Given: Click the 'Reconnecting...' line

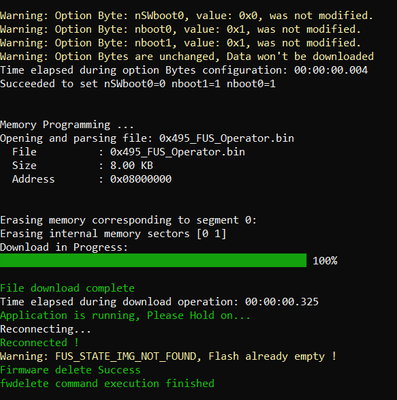Looking at the screenshot, I should 45,330.
